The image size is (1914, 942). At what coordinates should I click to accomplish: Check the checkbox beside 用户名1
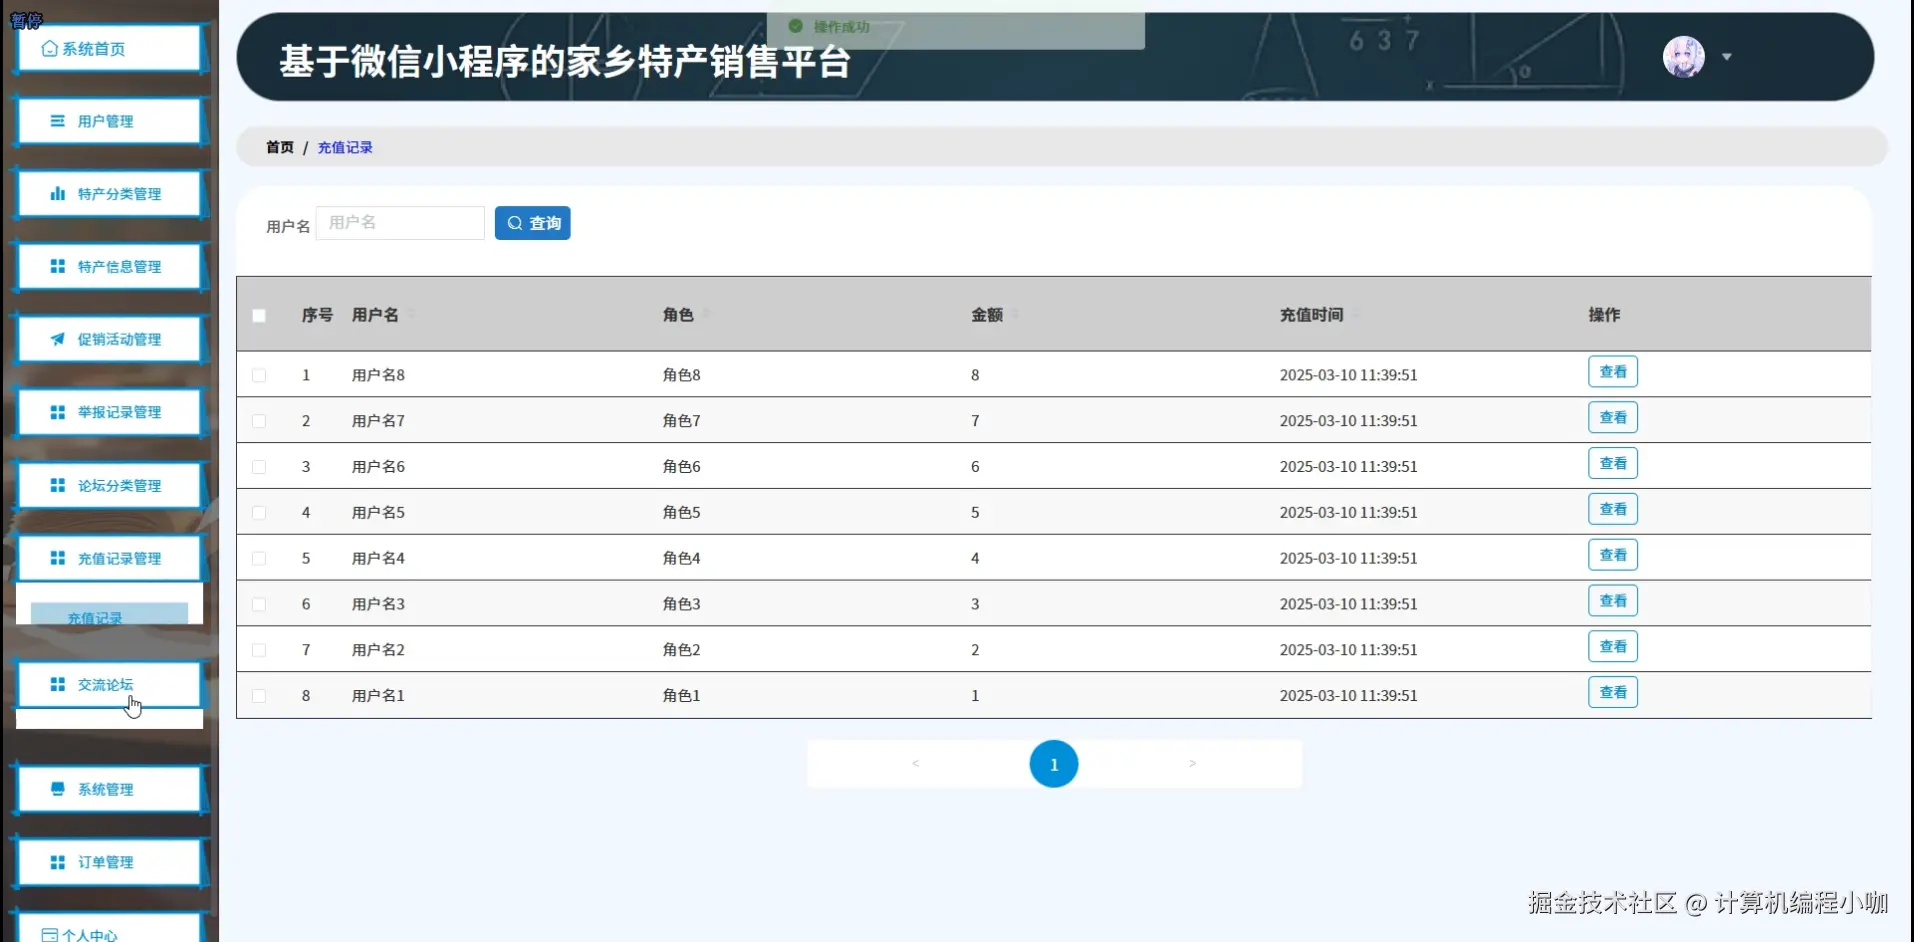(x=259, y=695)
